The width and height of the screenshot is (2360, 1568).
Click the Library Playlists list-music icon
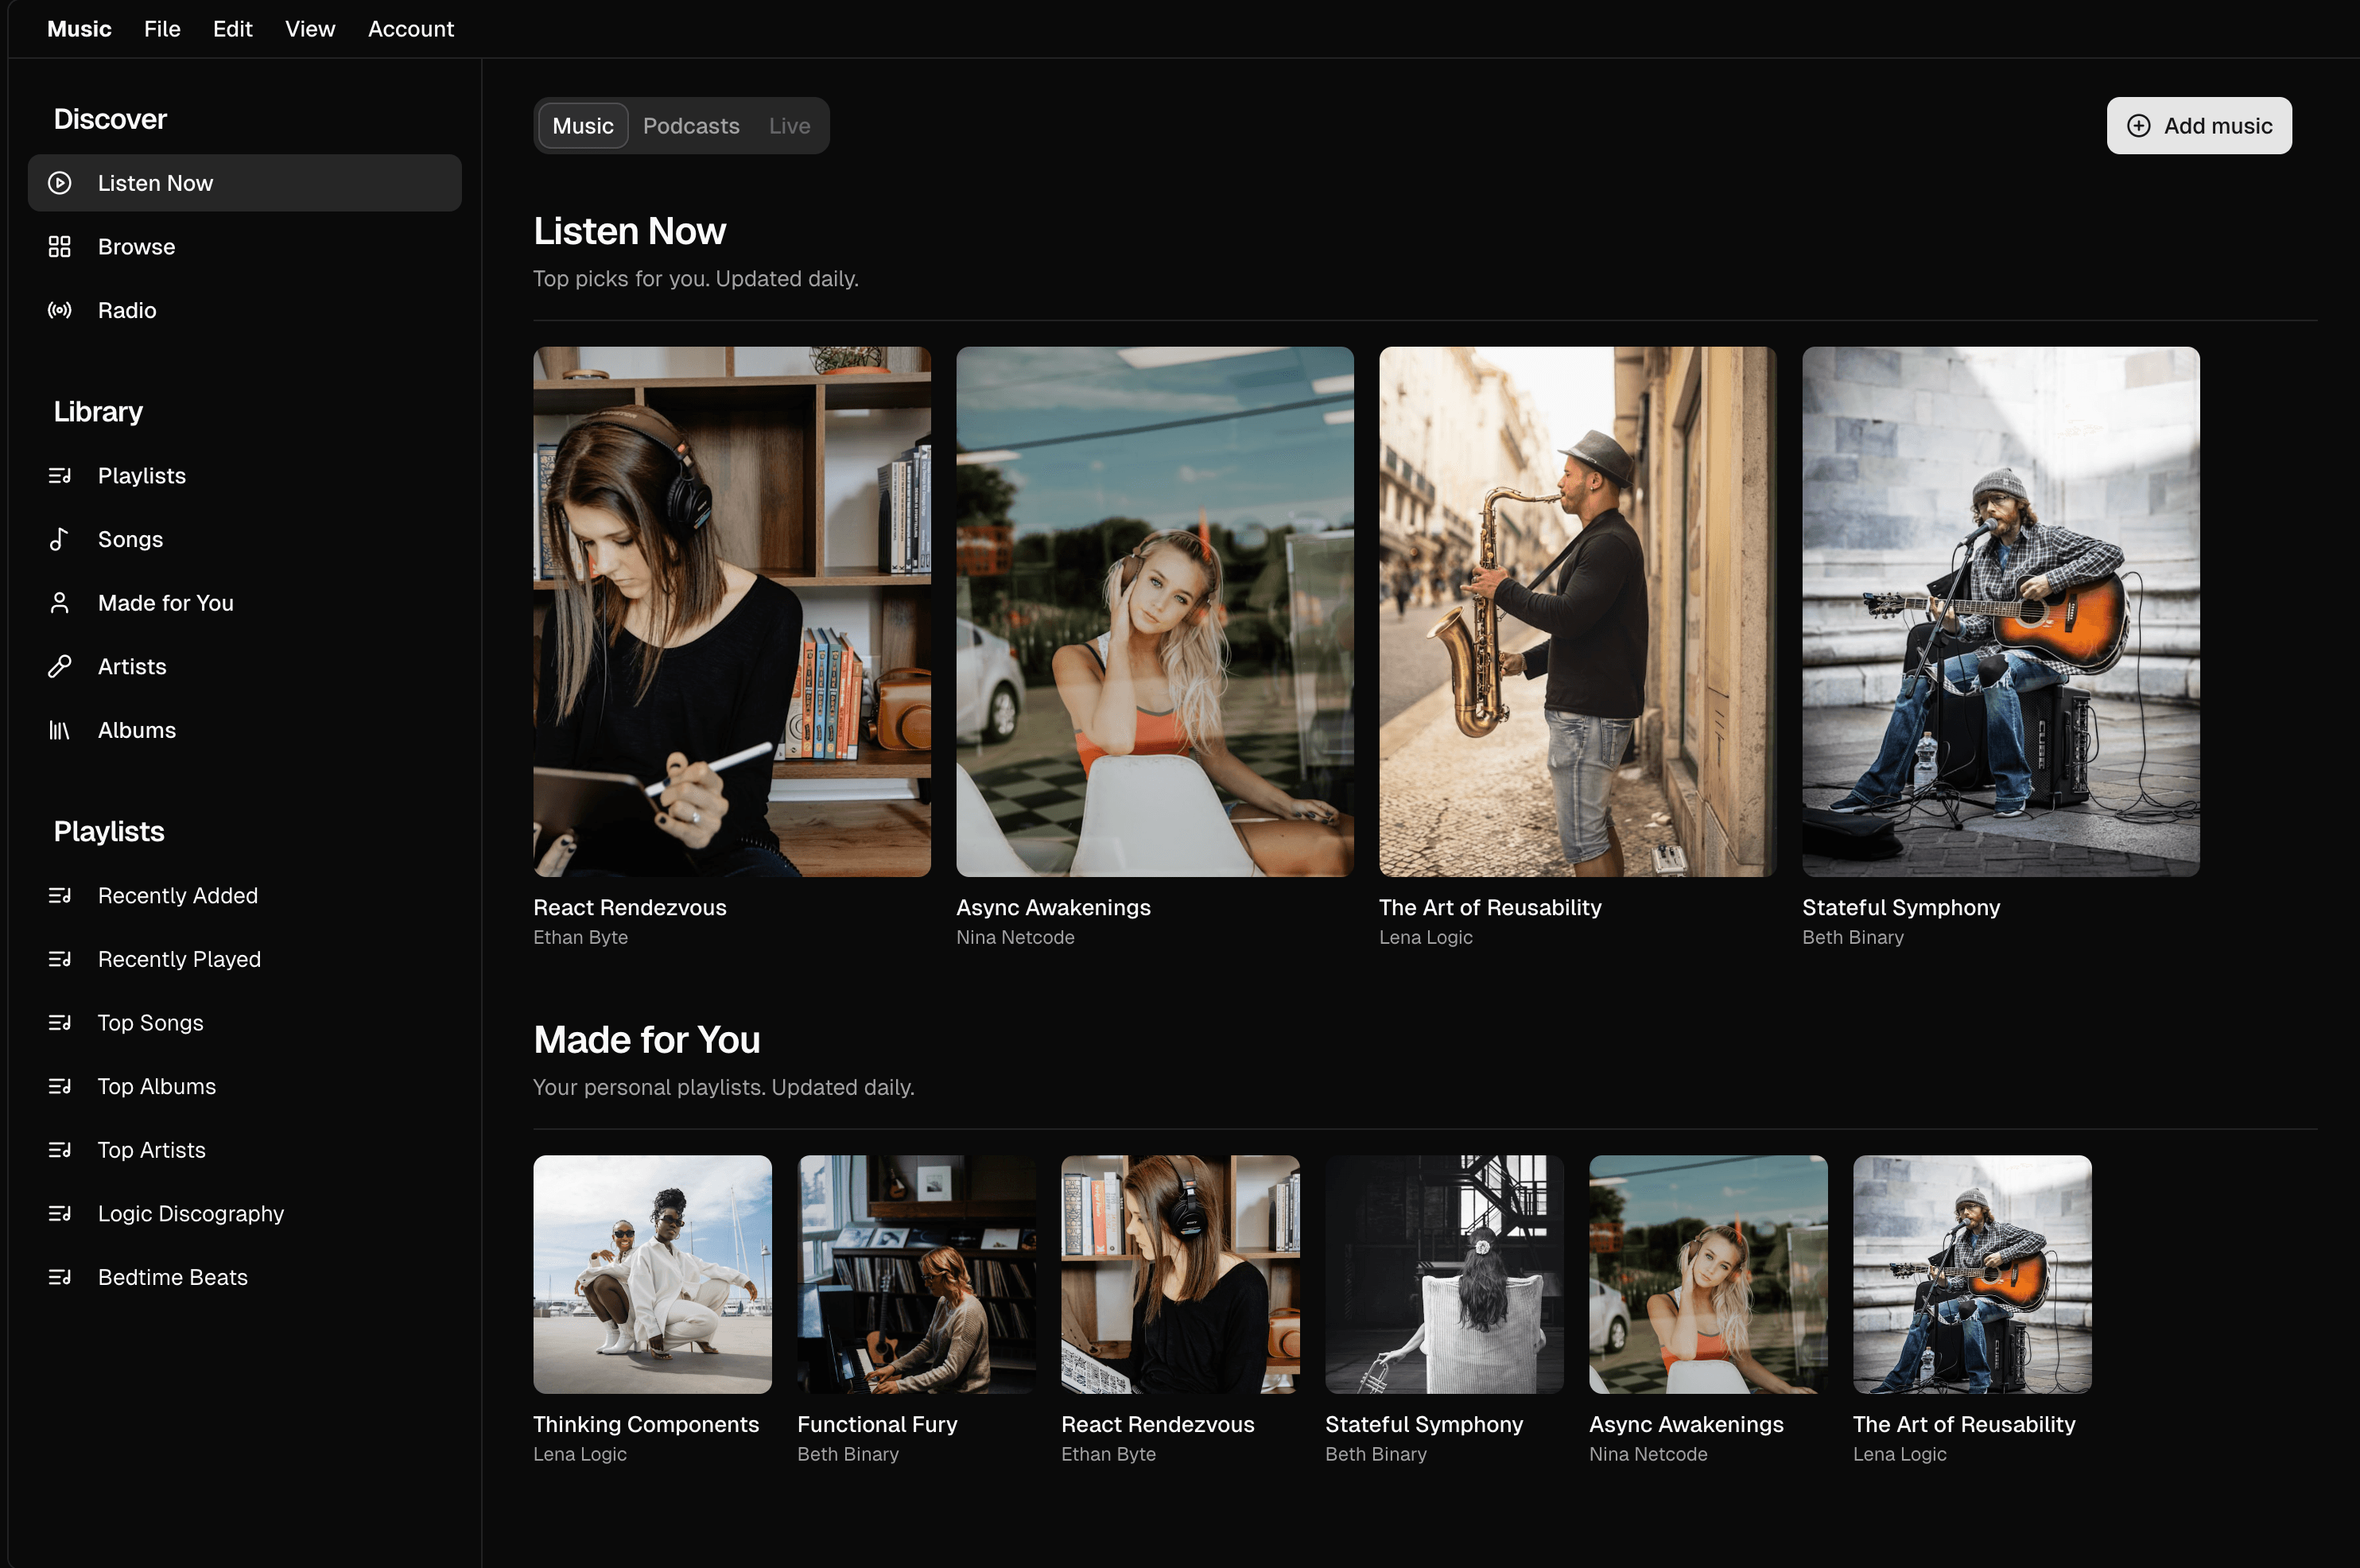point(60,476)
